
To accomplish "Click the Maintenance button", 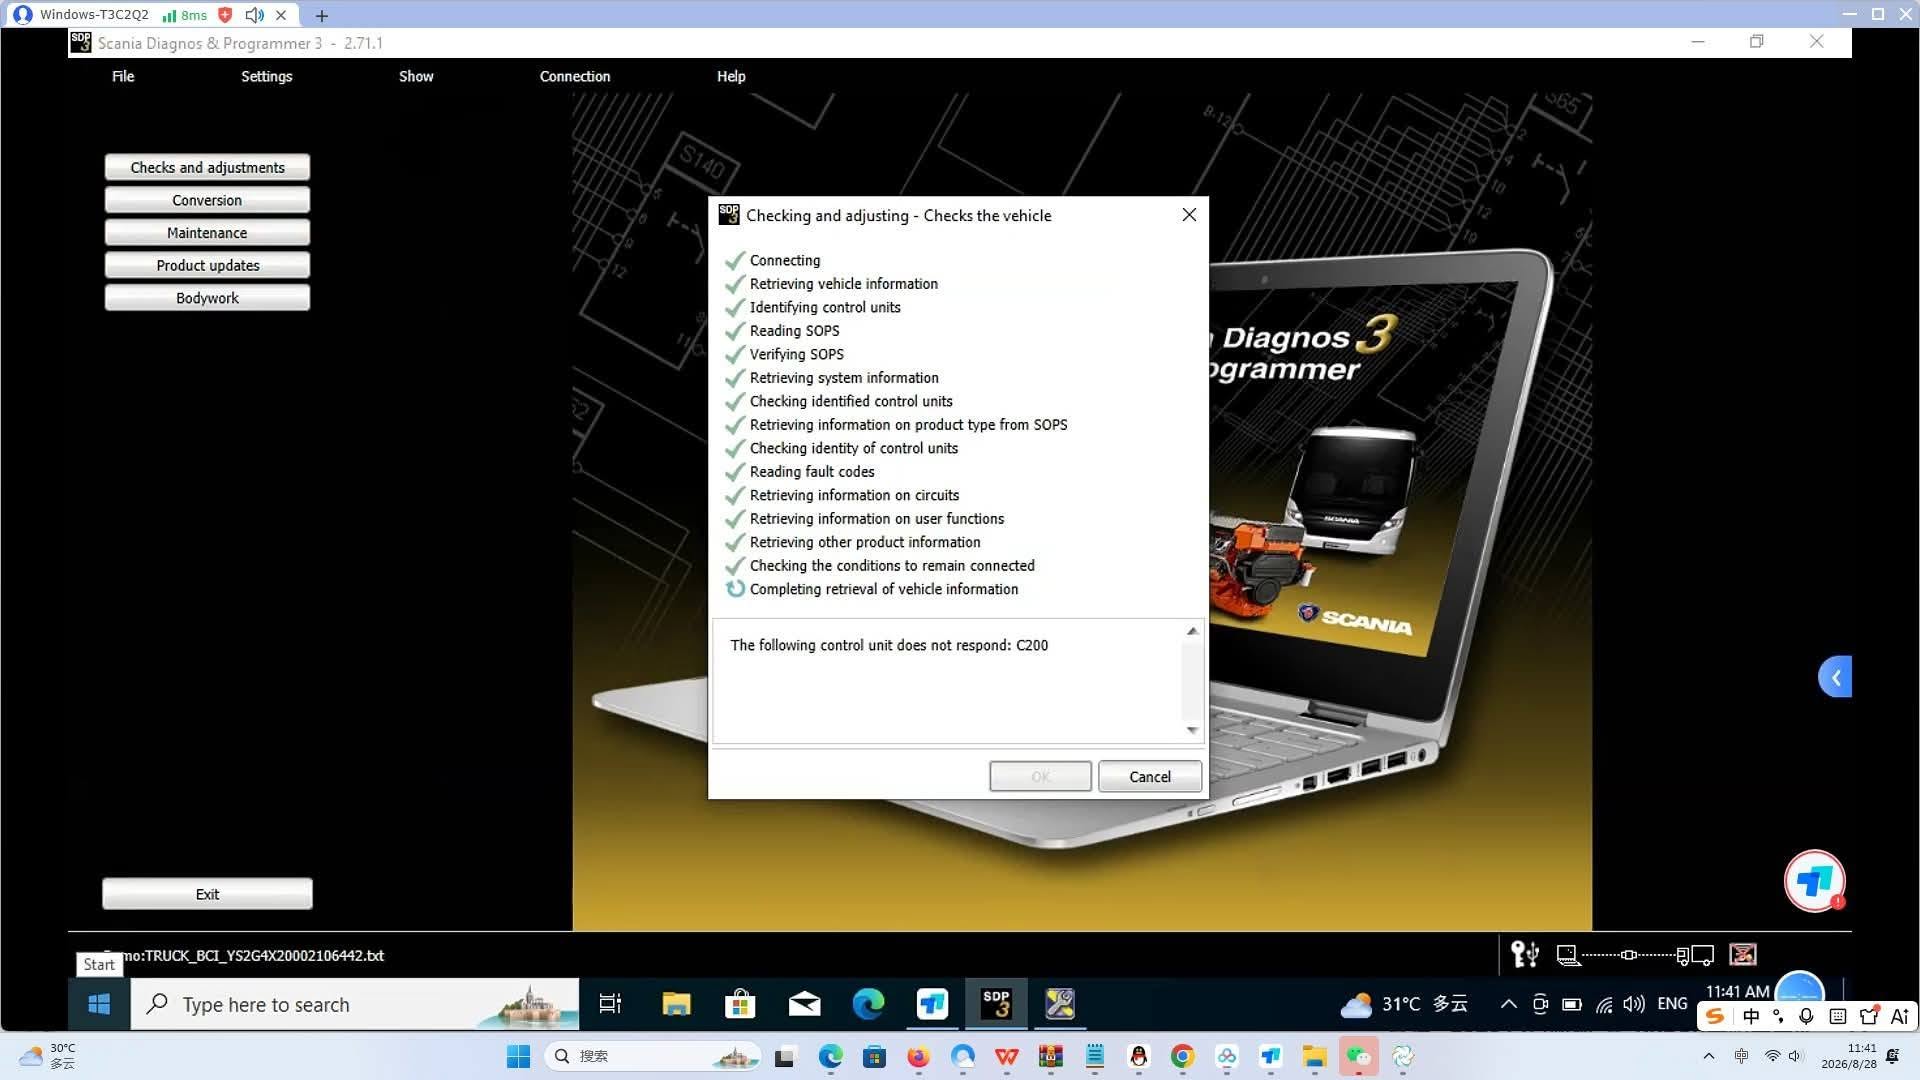I will tap(207, 232).
